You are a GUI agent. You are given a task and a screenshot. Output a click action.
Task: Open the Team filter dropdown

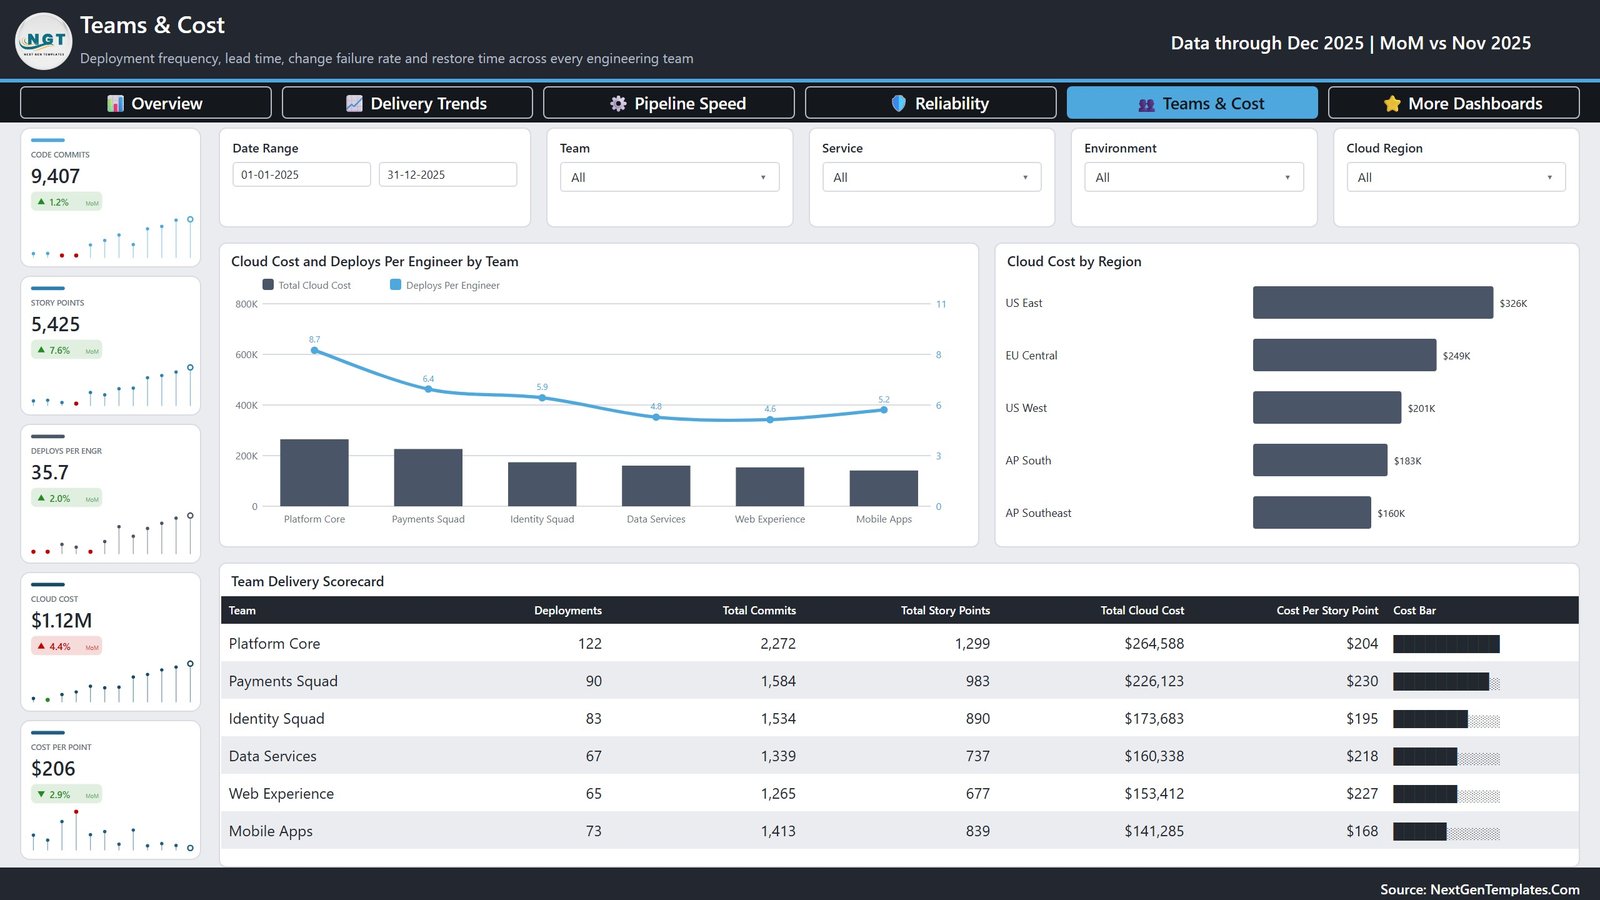pyautogui.click(x=669, y=177)
